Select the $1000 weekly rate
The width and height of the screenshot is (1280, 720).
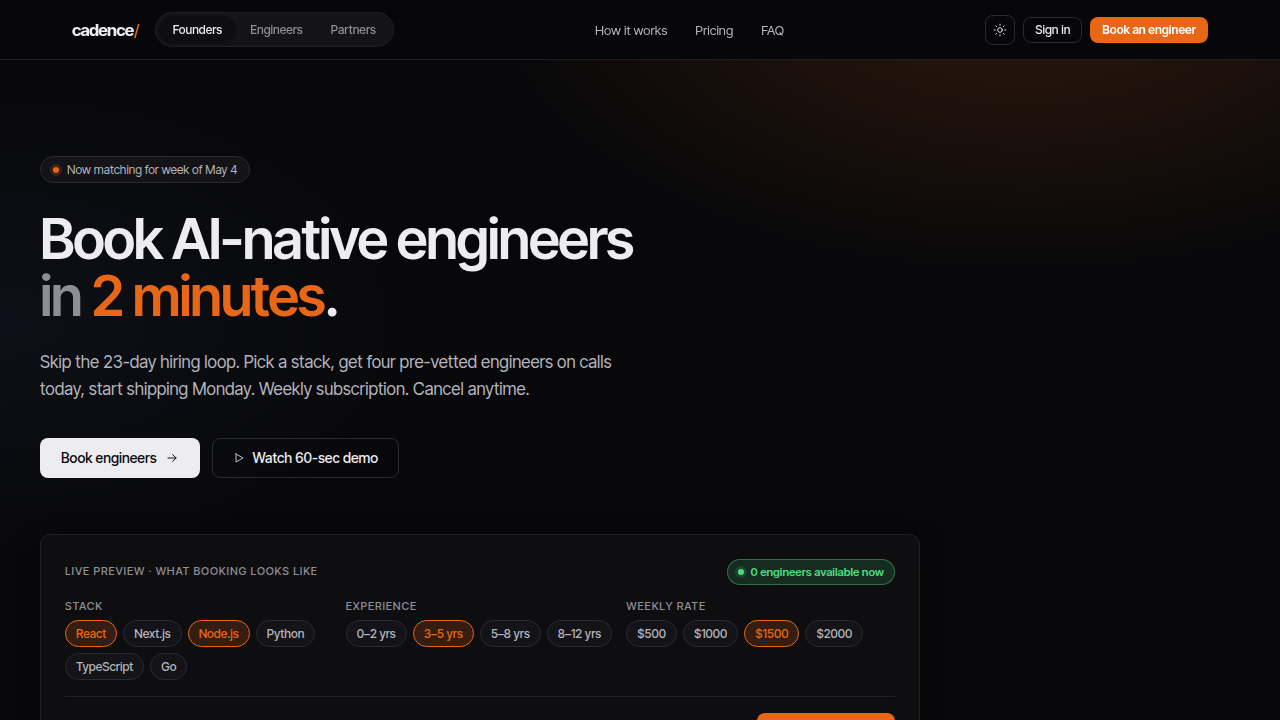coord(710,634)
